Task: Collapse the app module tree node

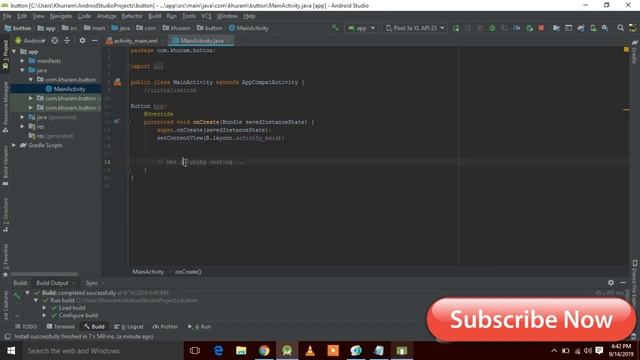Action: coord(14,51)
